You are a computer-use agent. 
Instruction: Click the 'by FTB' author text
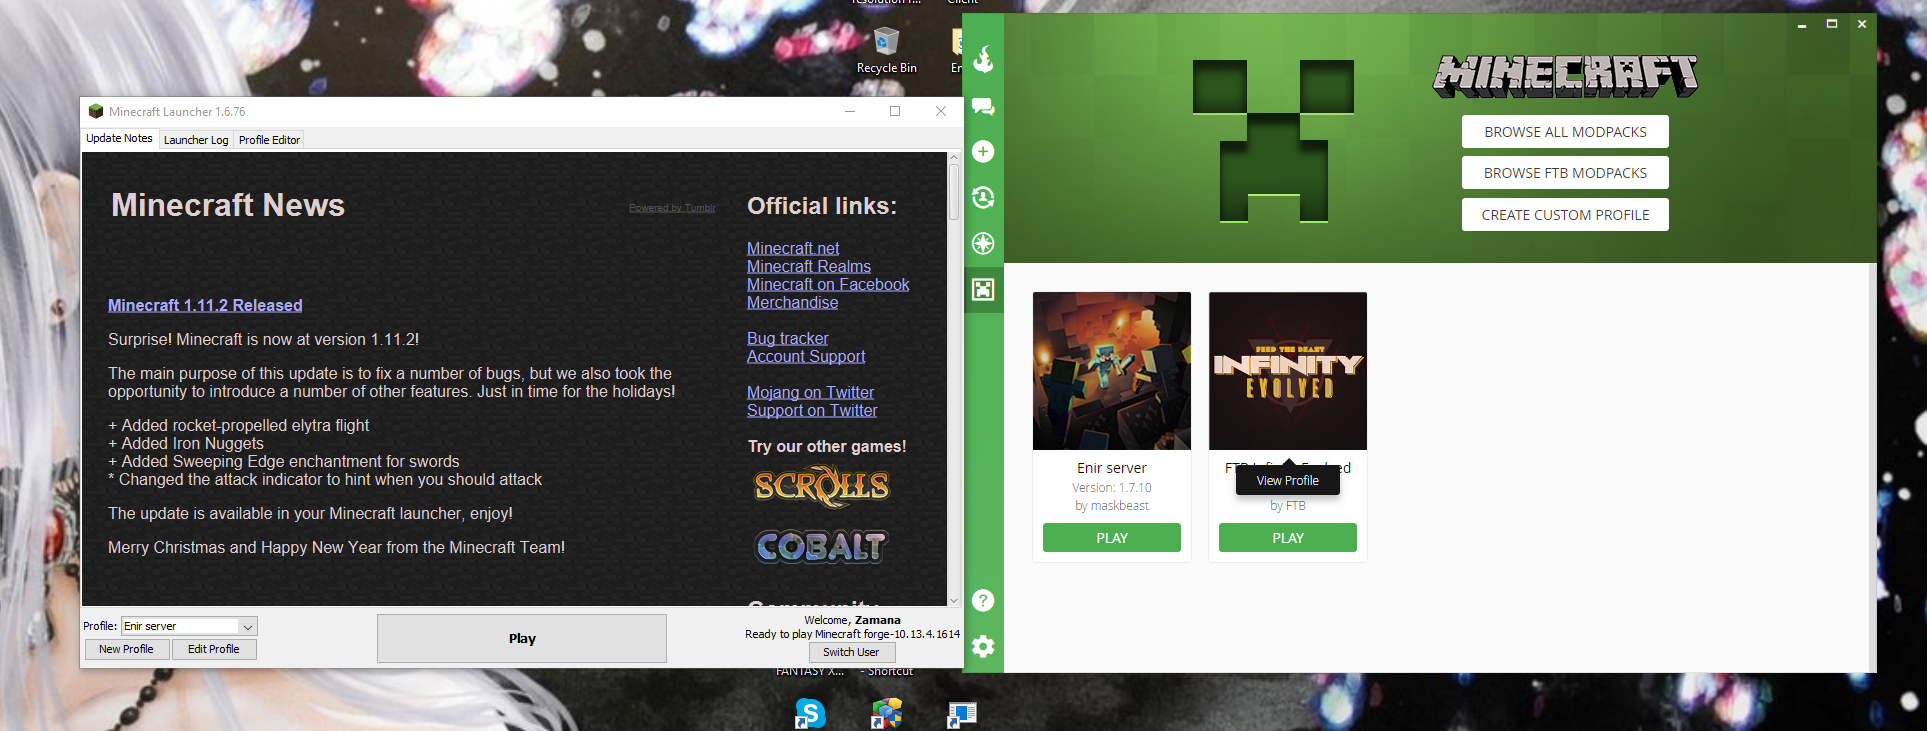click(x=1288, y=506)
